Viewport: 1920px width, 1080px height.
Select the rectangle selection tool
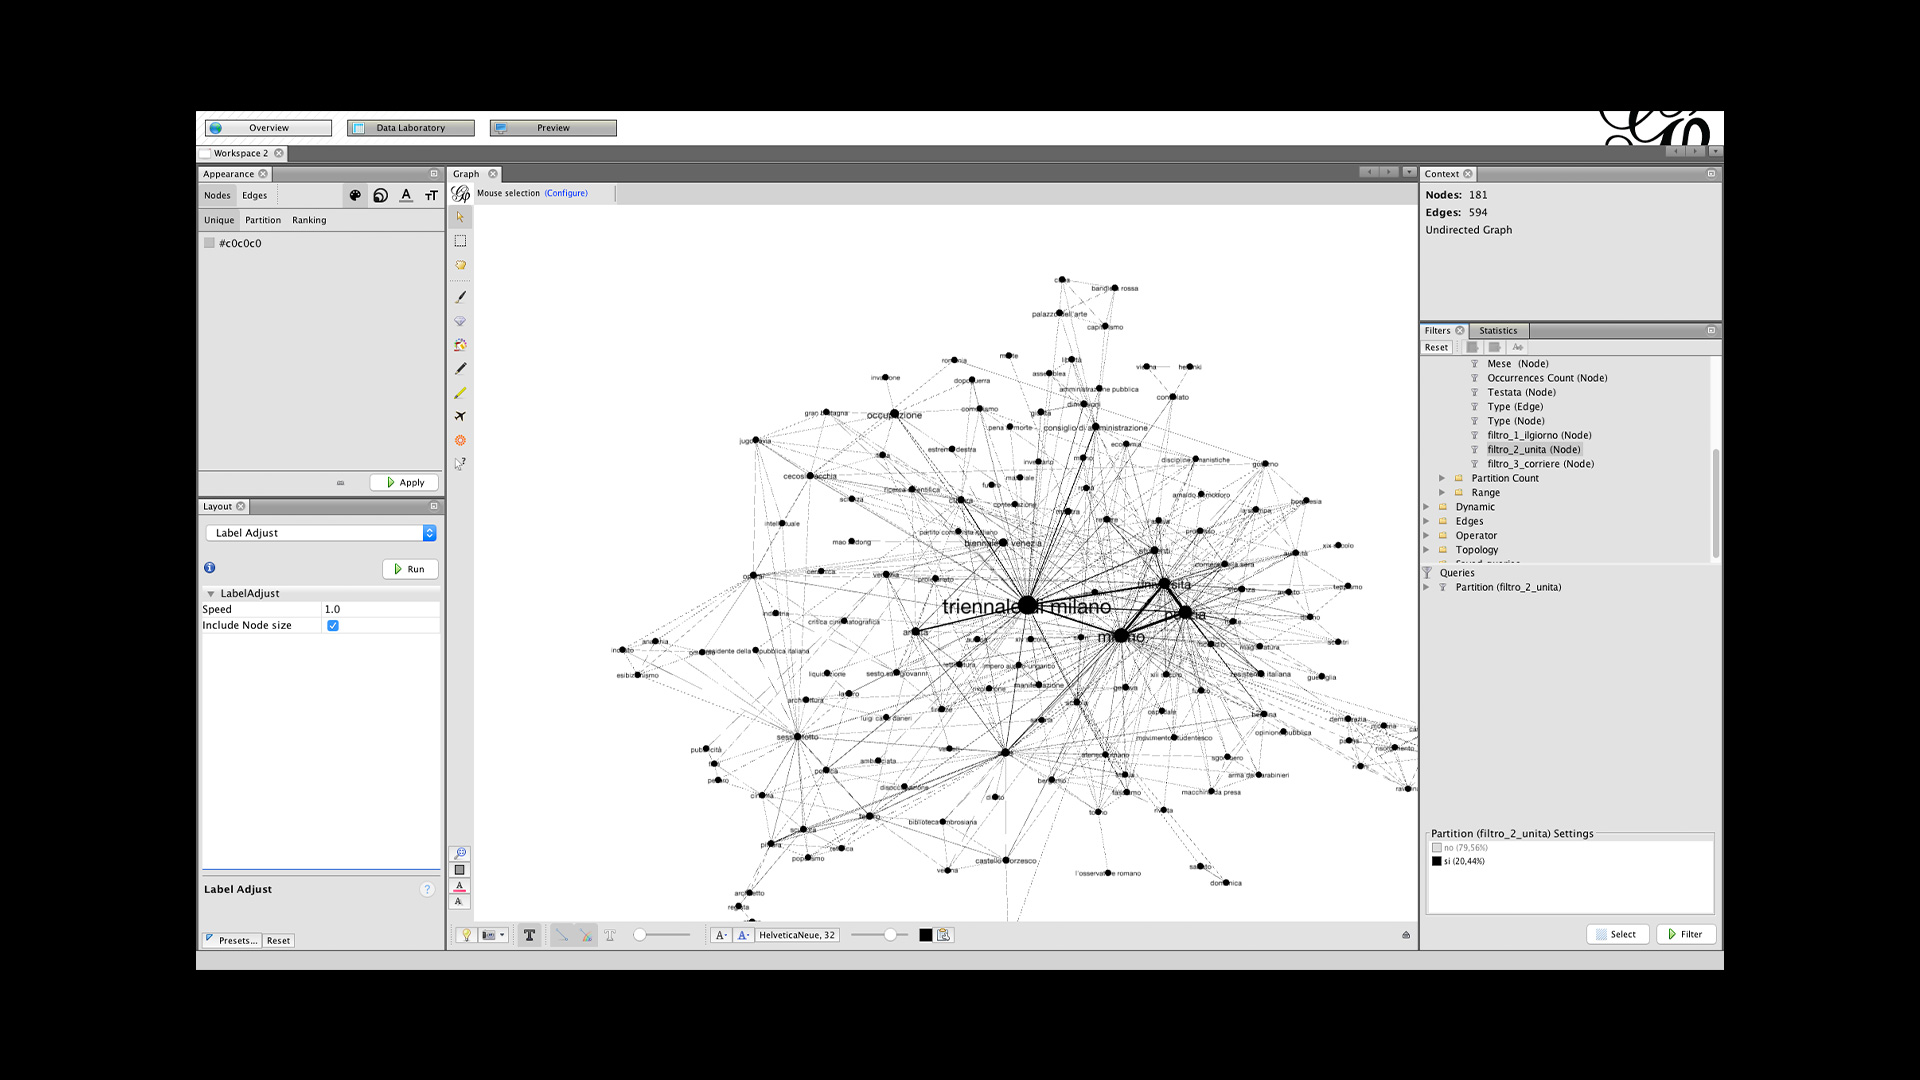460,241
